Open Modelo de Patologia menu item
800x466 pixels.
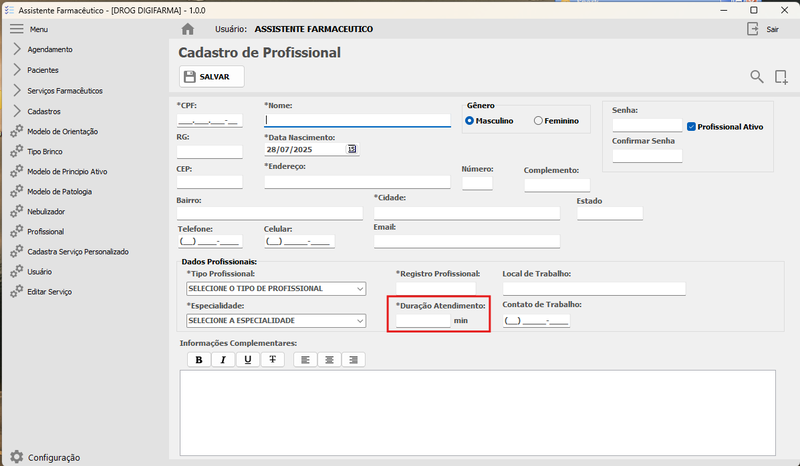pos(60,191)
